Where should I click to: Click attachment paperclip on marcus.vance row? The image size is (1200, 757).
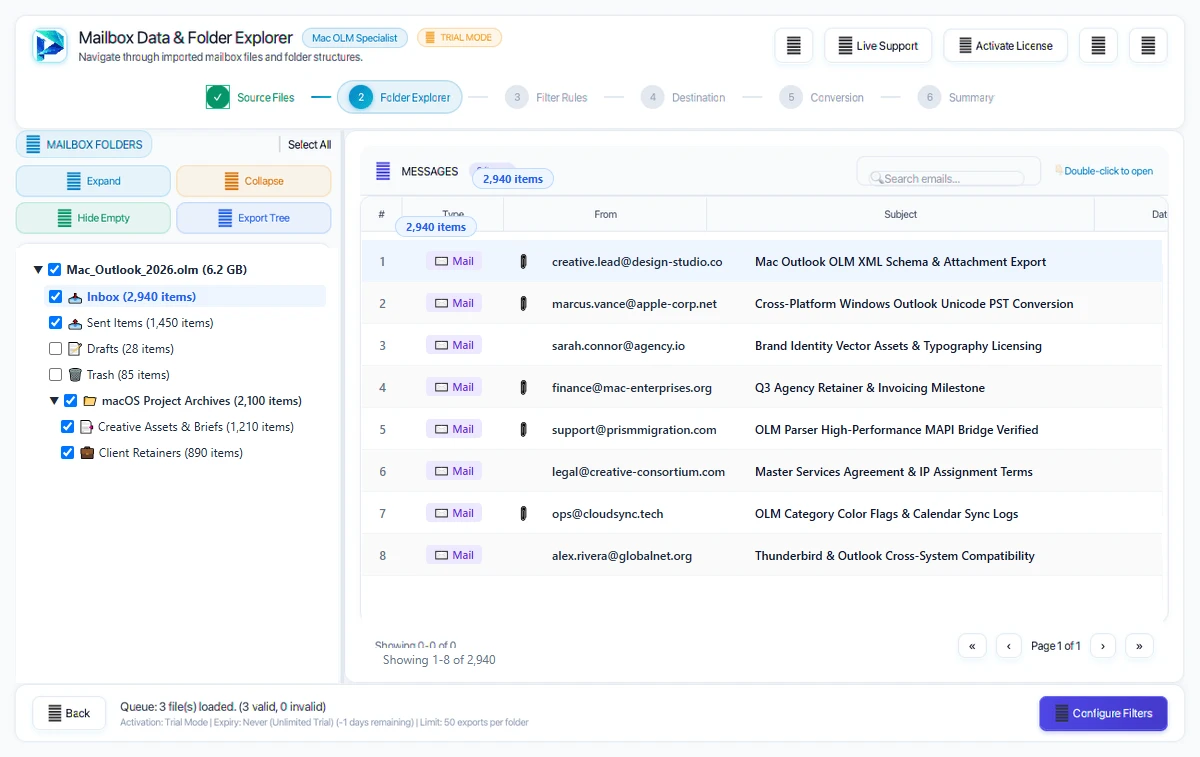coord(522,304)
